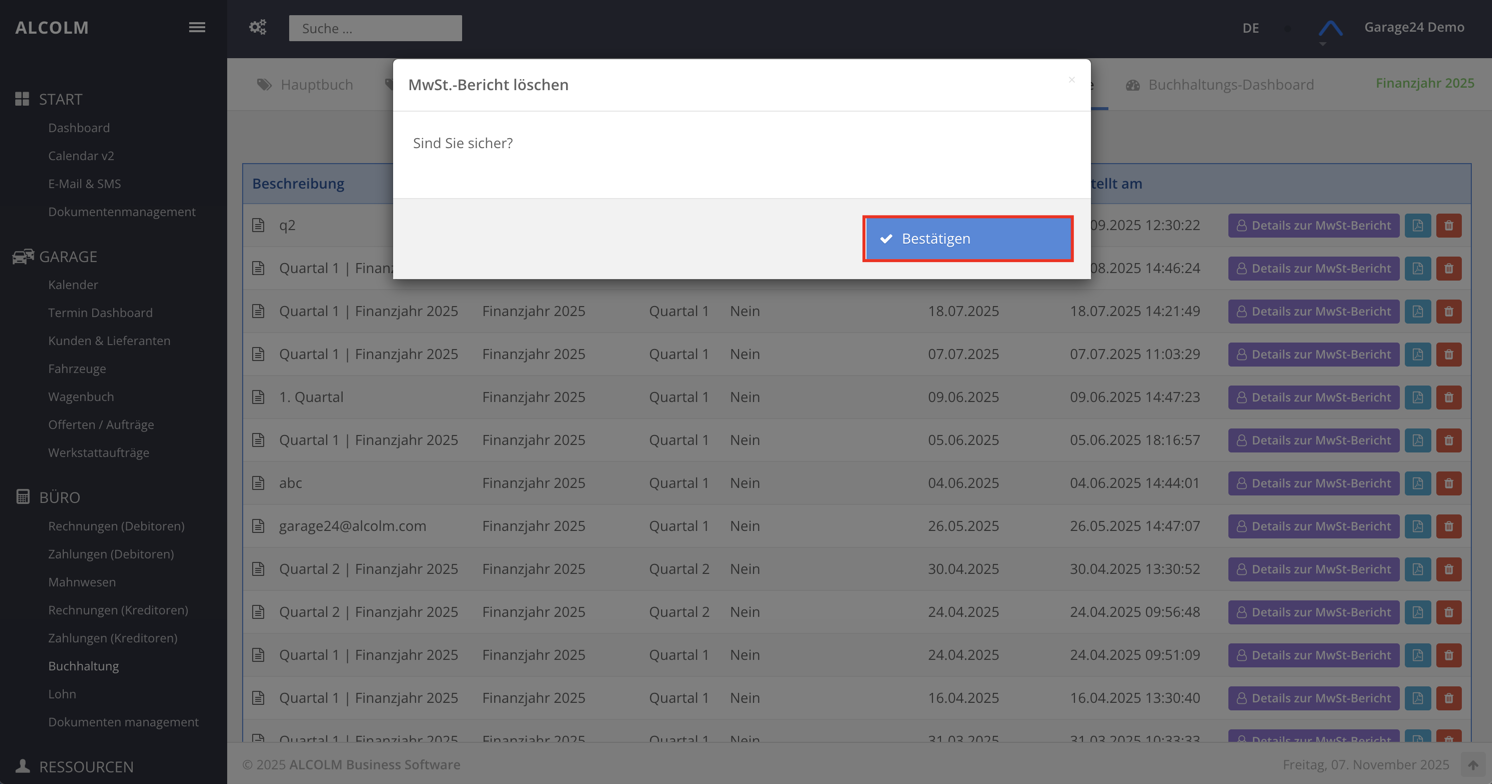This screenshot has width=1492, height=784.
Task: Click trash icon for 1. Quartal row
Action: coord(1448,397)
